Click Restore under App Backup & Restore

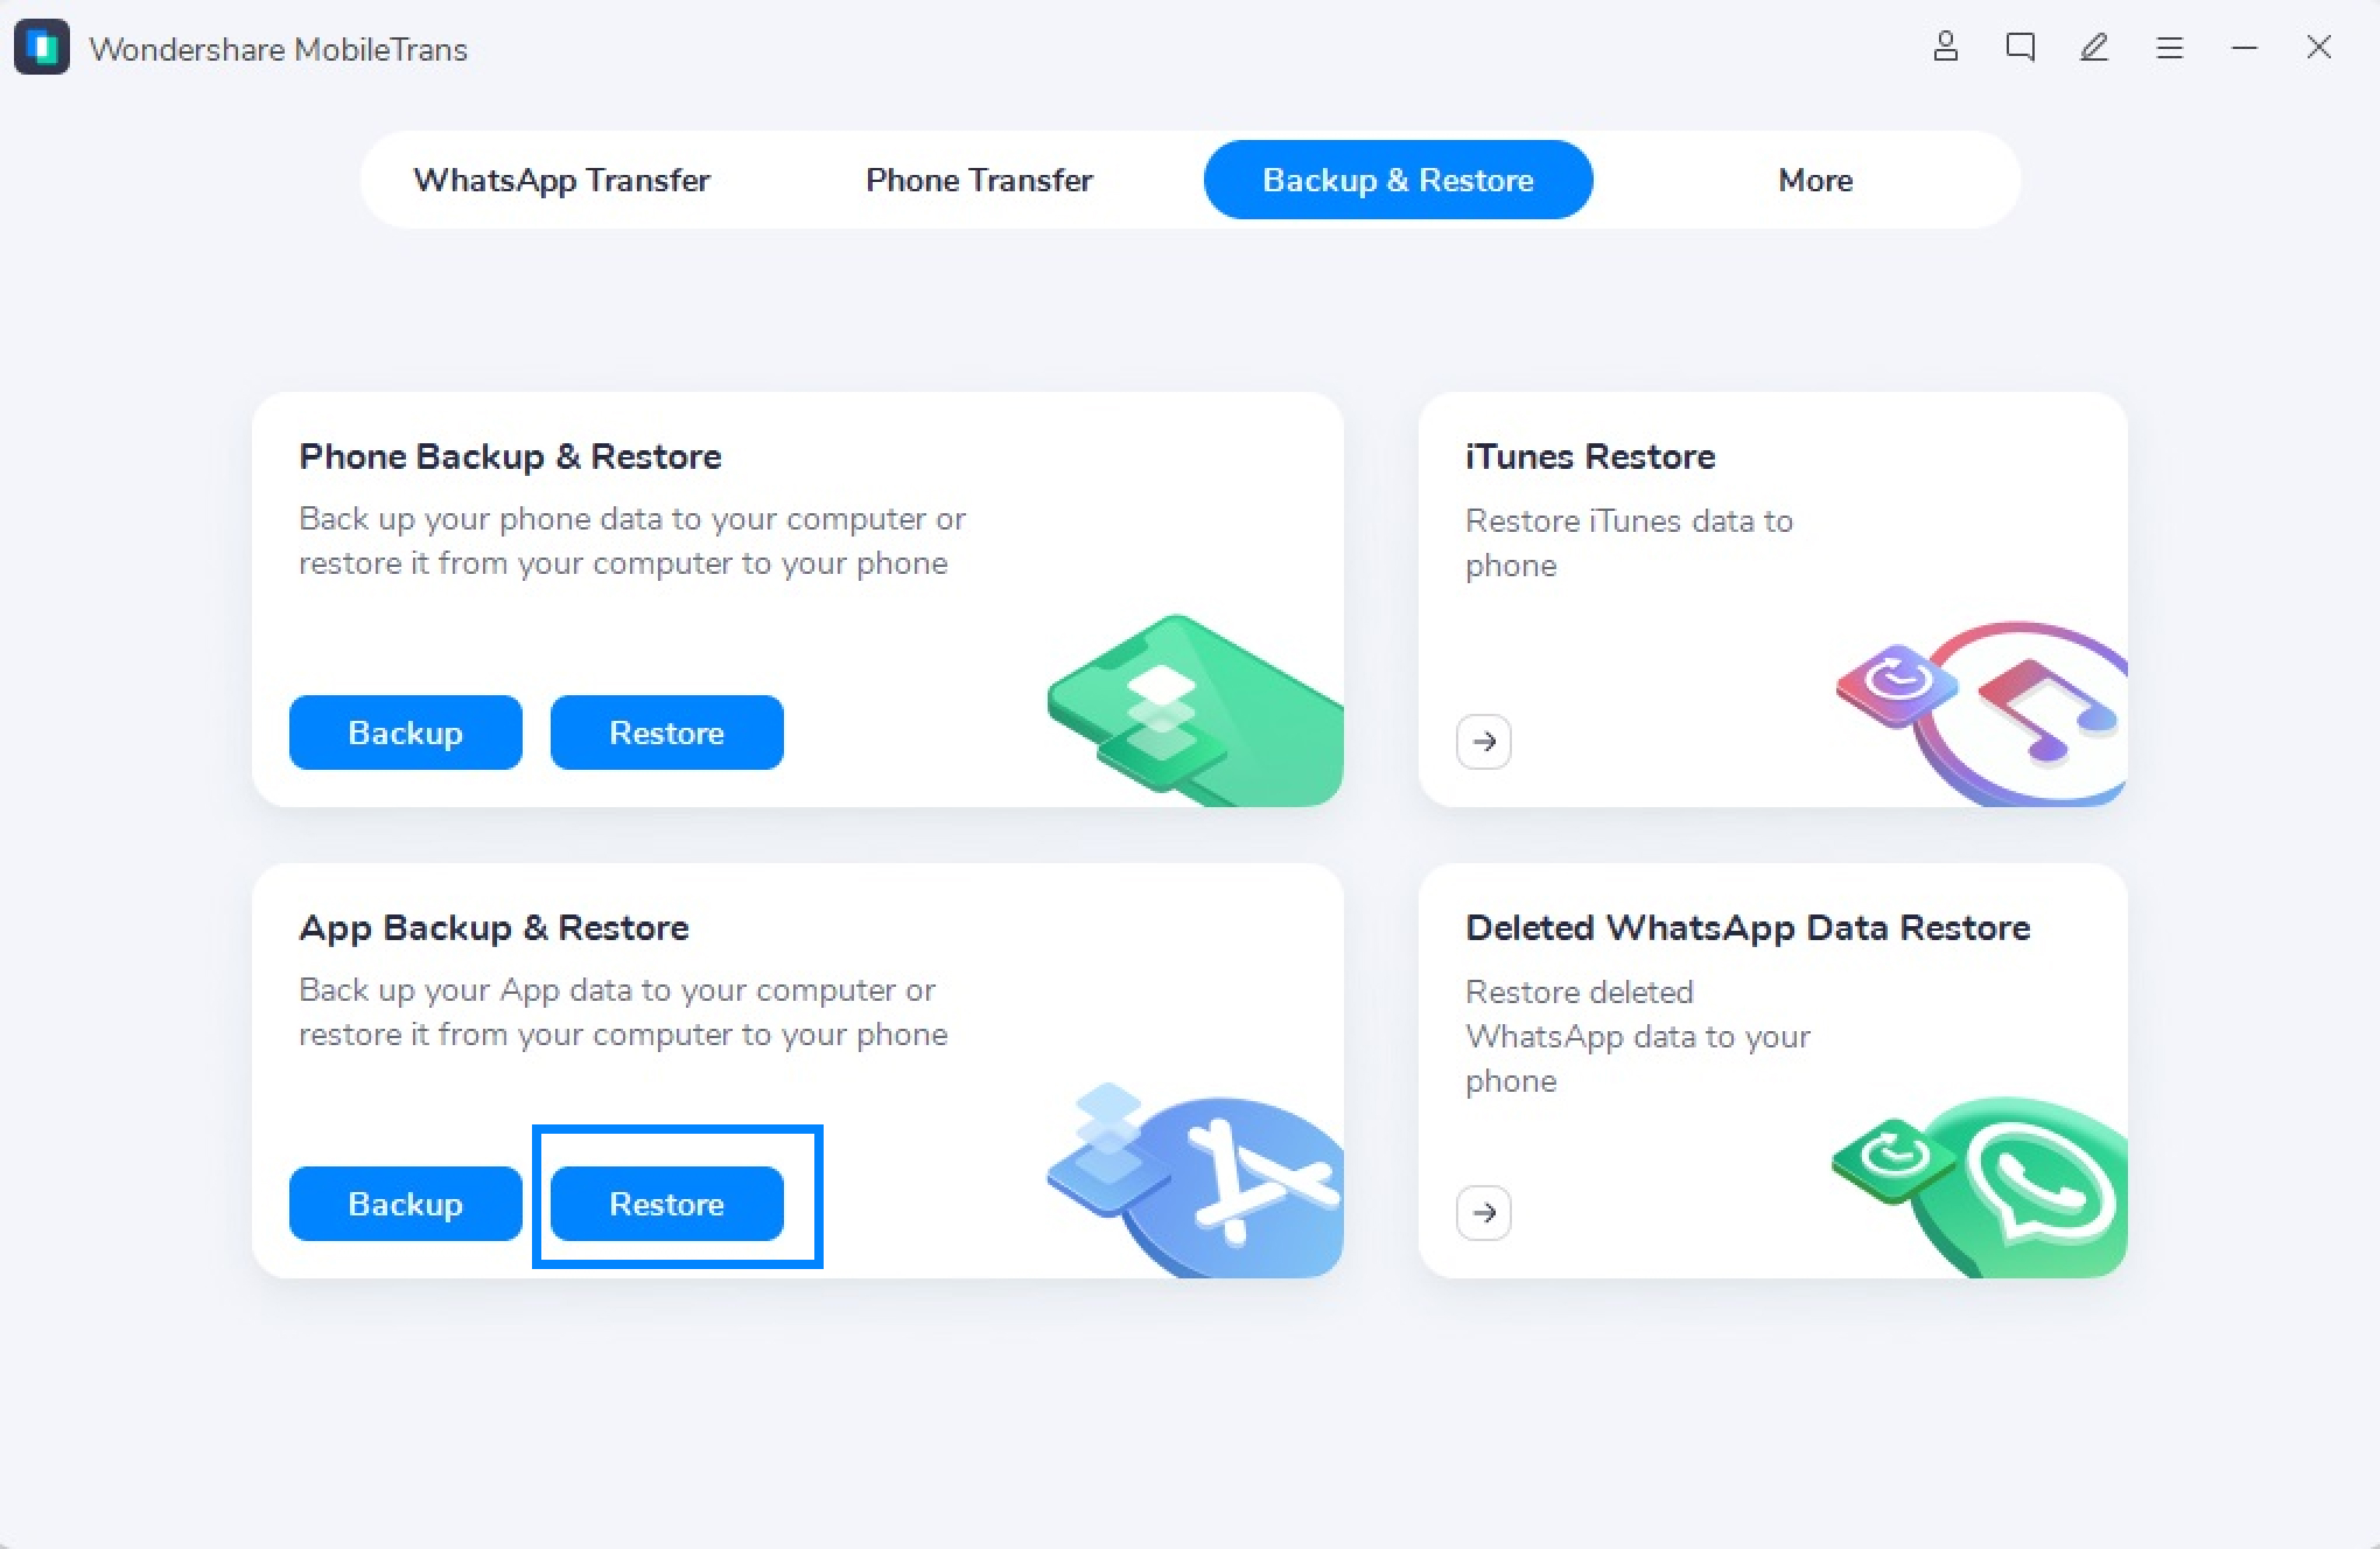(666, 1202)
